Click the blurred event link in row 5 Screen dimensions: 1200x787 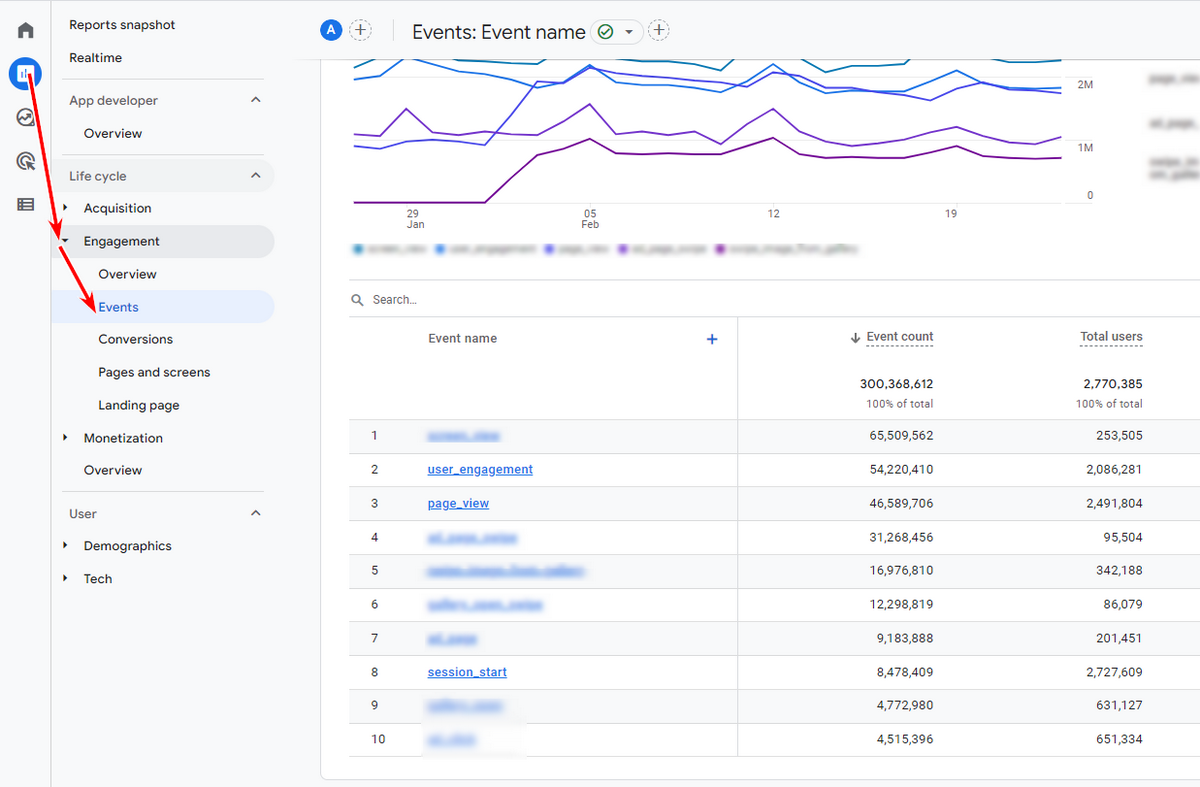tap(506, 571)
